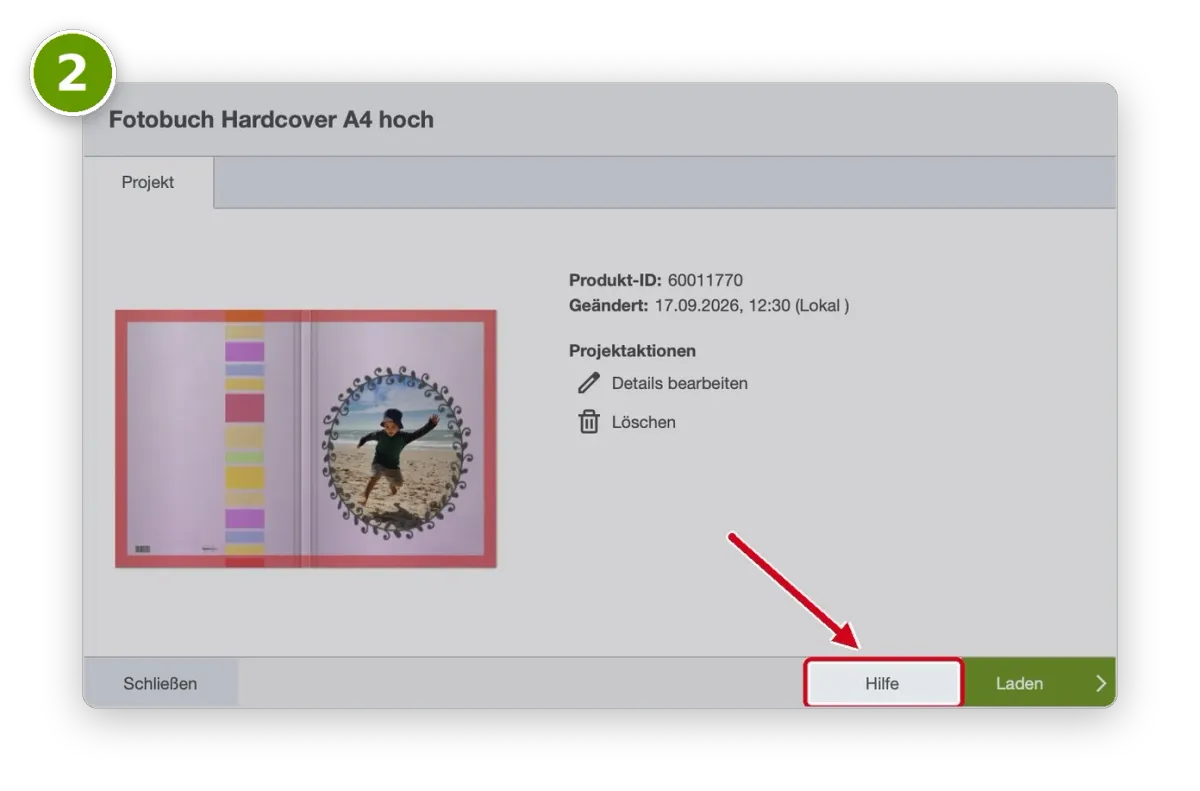Click the trash can icon for Löschen
1200x791 pixels.
click(589, 422)
